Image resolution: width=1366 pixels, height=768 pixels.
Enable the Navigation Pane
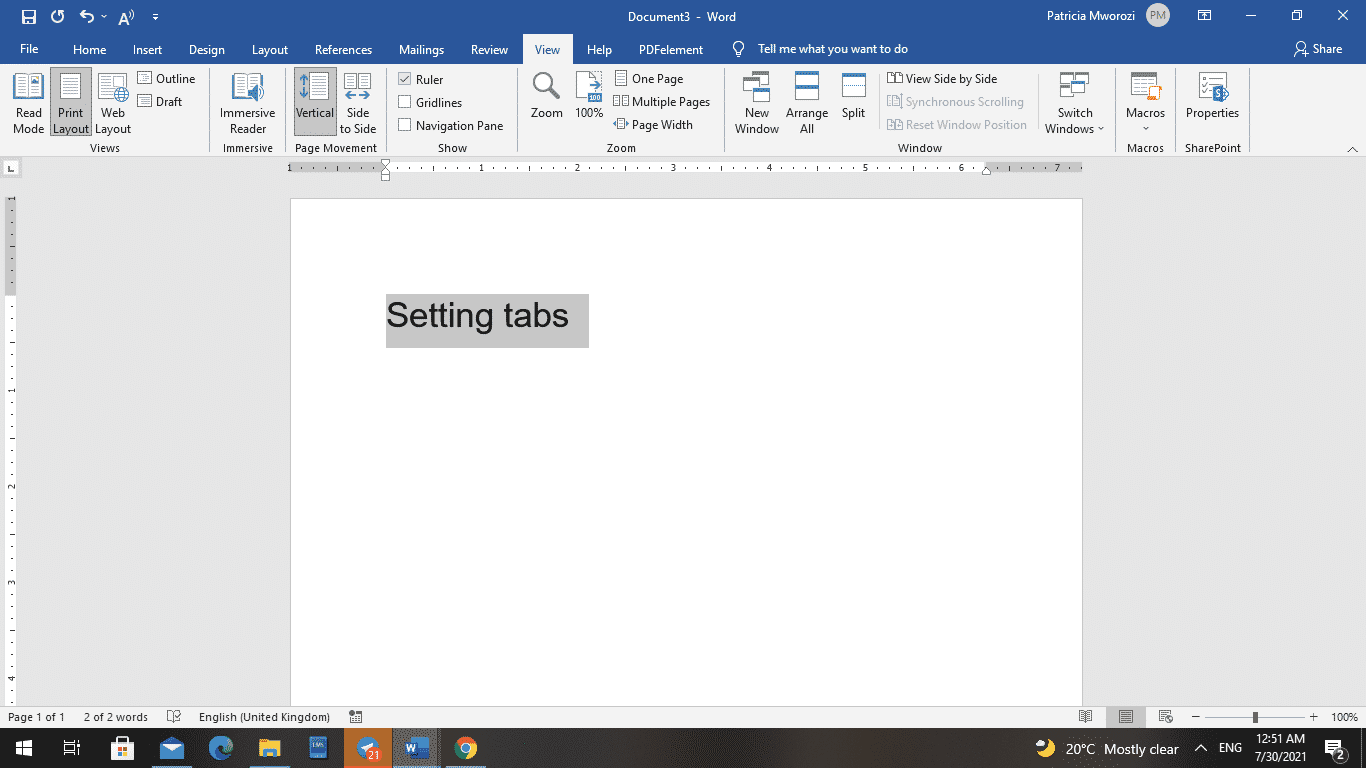click(406, 125)
